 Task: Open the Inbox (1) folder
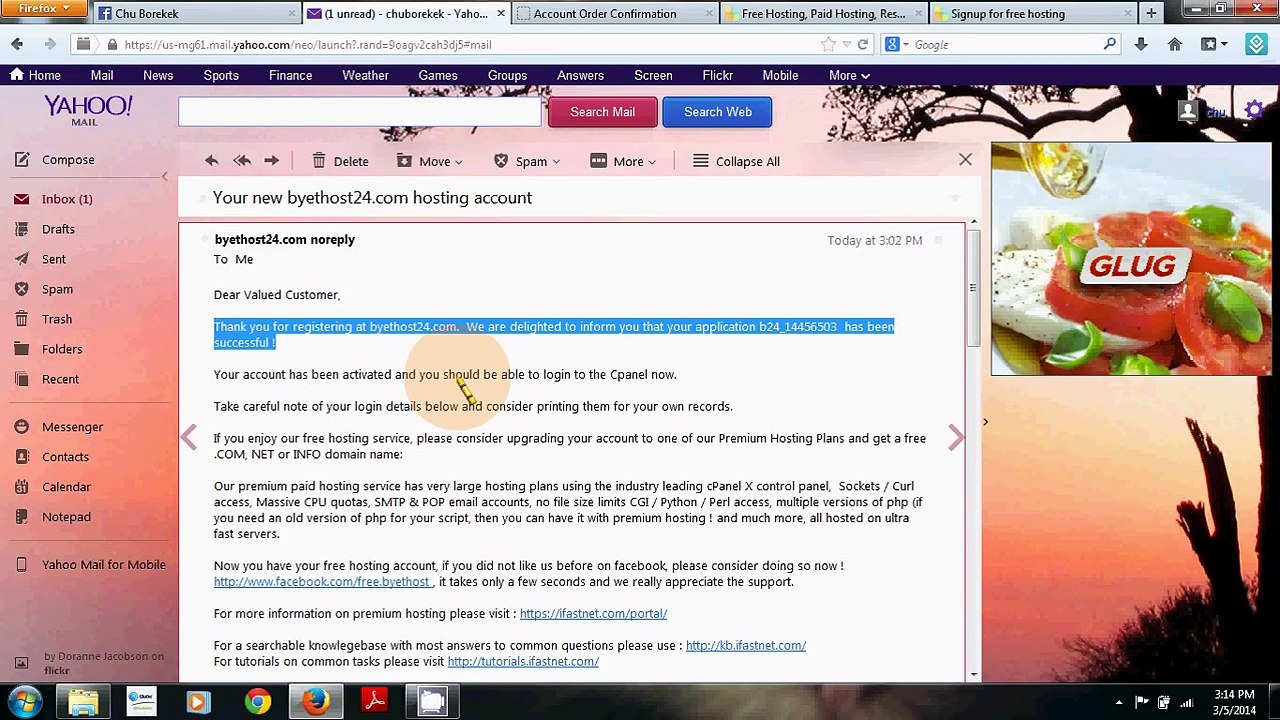point(66,199)
